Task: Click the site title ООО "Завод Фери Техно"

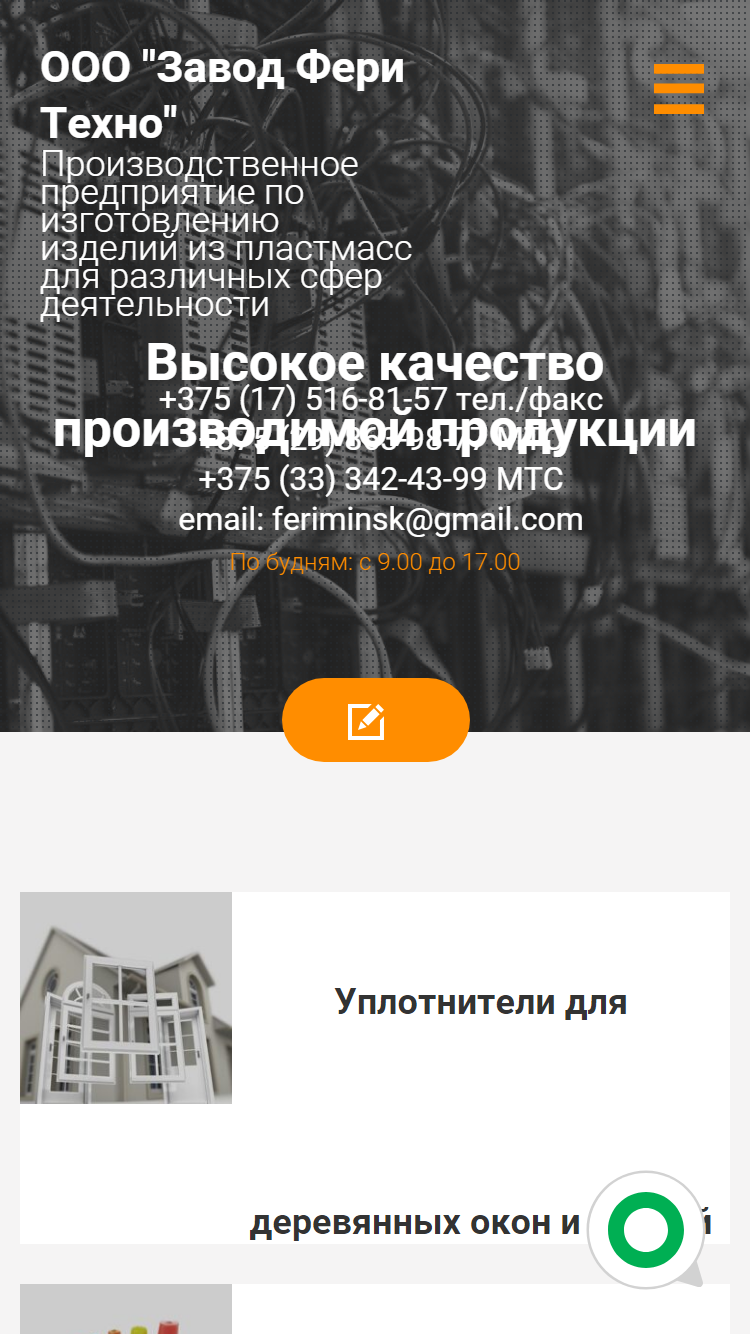Action: [x=222, y=97]
